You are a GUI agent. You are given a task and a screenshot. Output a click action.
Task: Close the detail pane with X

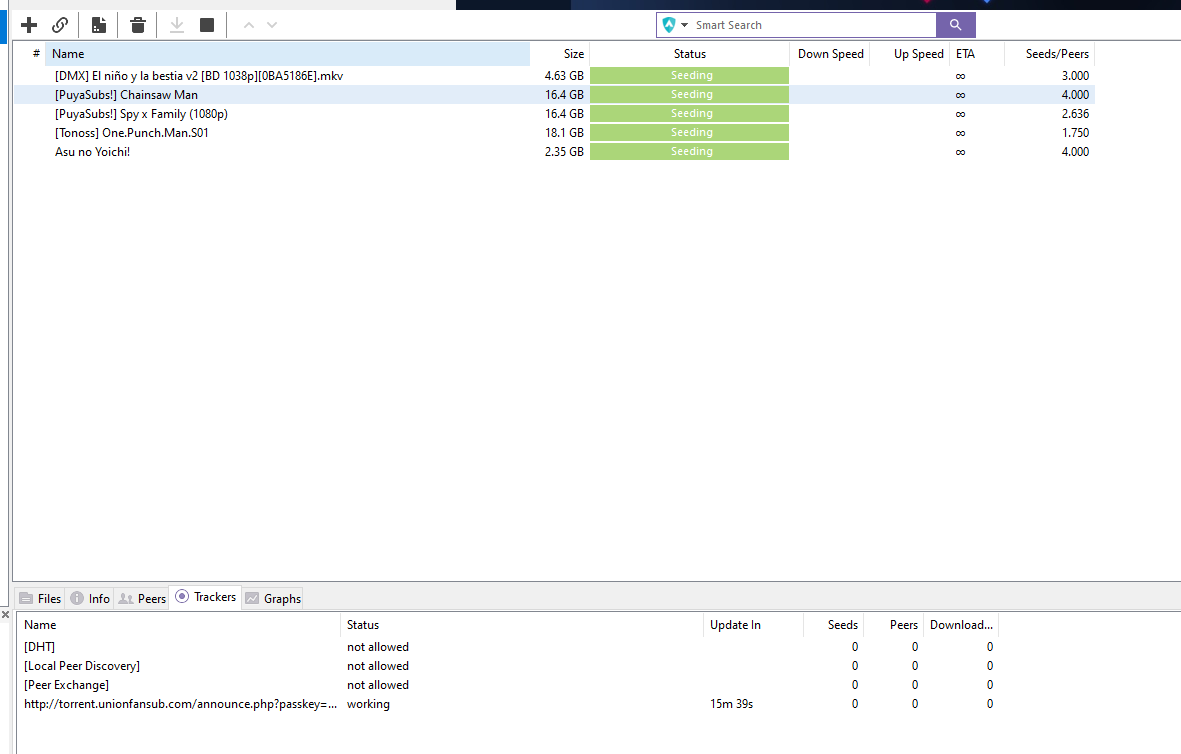click(5, 615)
